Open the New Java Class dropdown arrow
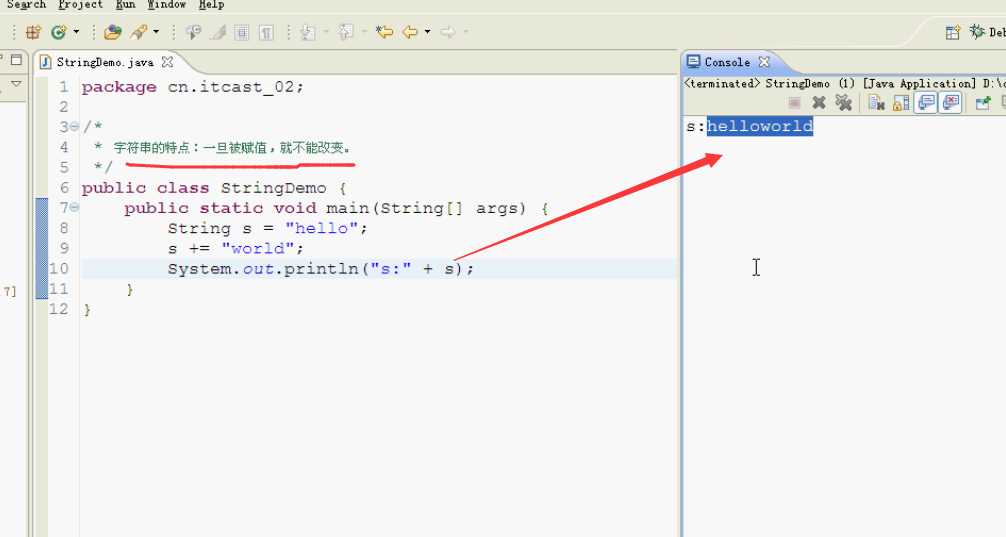This screenshot has width=1006, height=537. [x=76, y=31]
